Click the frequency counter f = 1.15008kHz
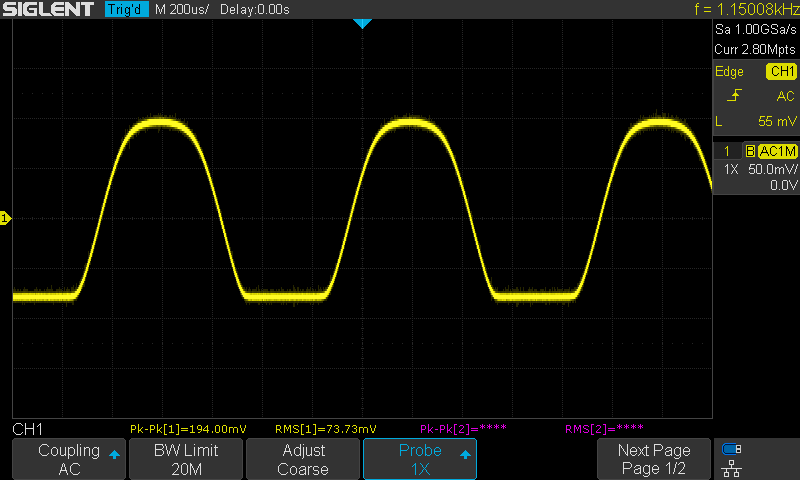This screenshot has height=480, width=800. [746, 9]
